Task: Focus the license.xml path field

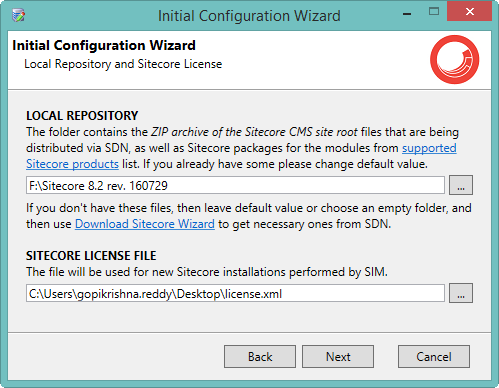Action: (x=235, y=293)
